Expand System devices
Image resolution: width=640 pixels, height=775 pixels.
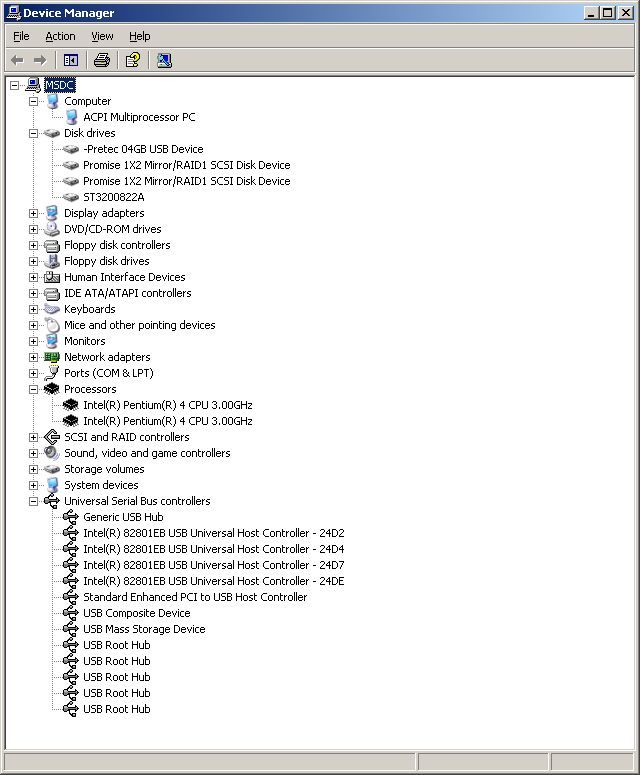point(33,485)
